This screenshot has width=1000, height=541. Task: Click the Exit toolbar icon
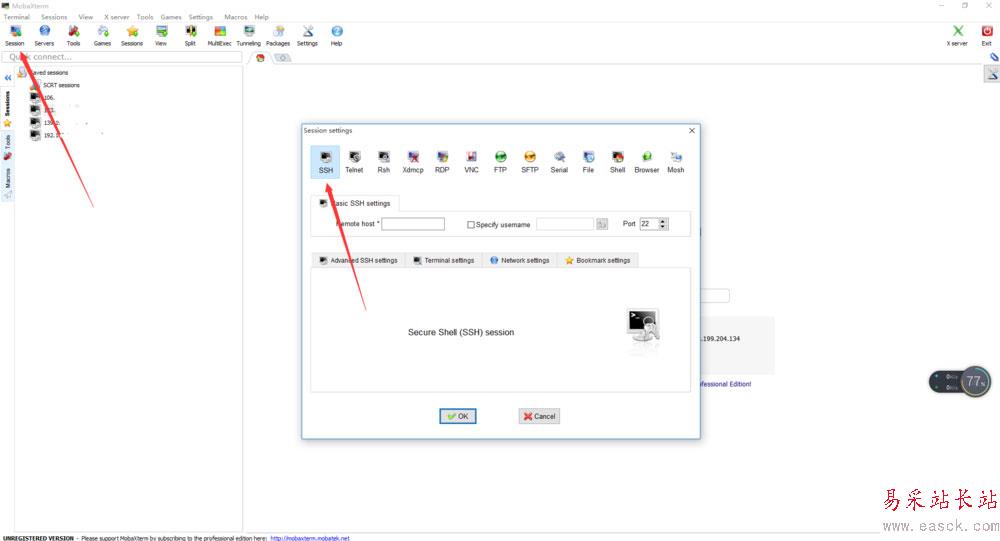[x=987, y=36]
